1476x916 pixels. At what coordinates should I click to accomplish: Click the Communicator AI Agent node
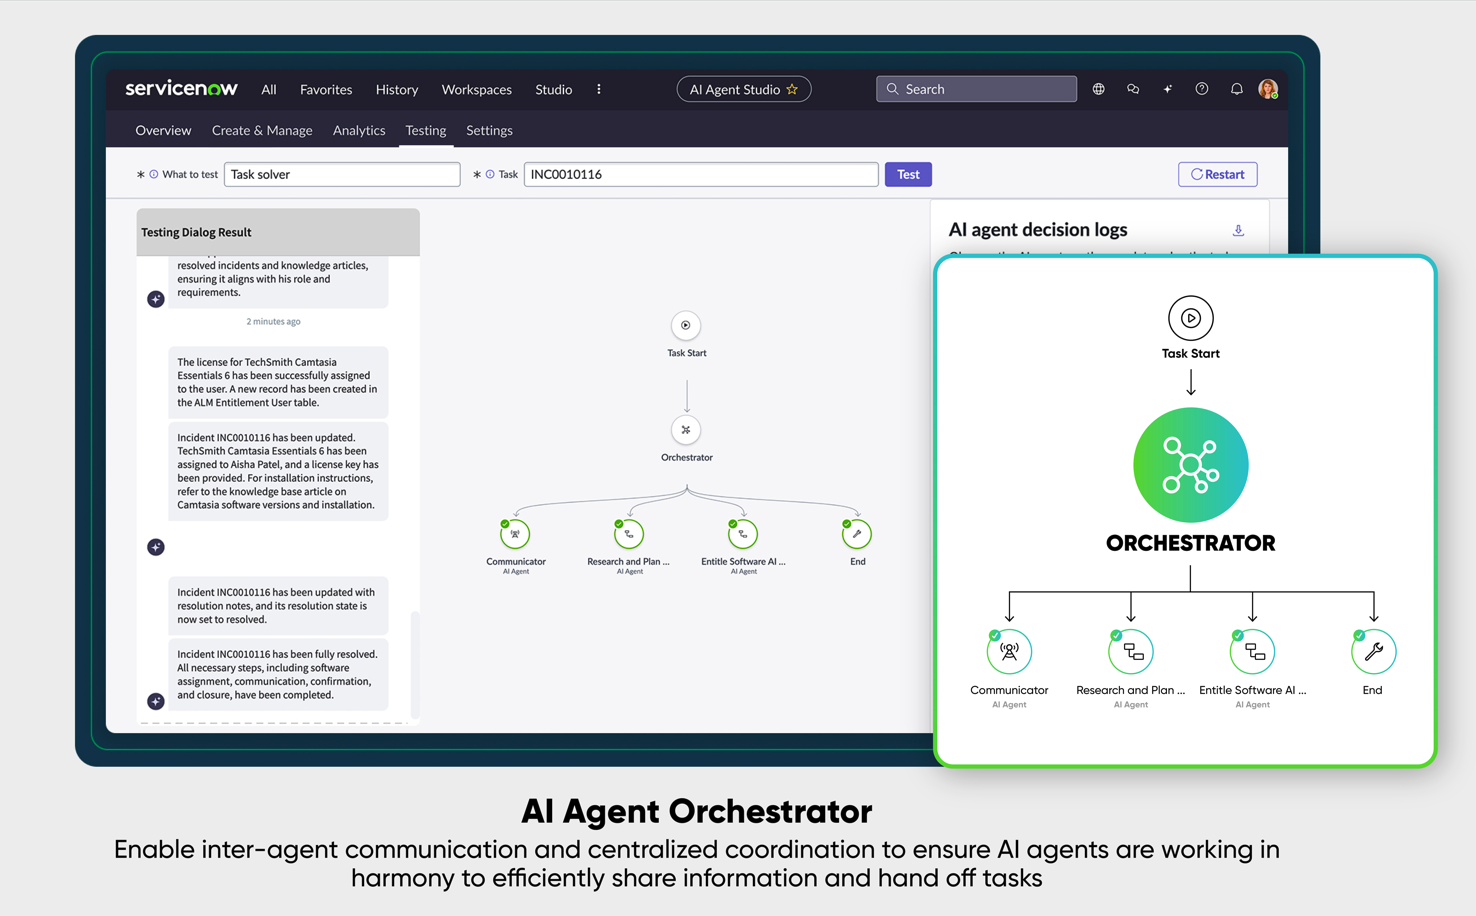pos(515,534)
